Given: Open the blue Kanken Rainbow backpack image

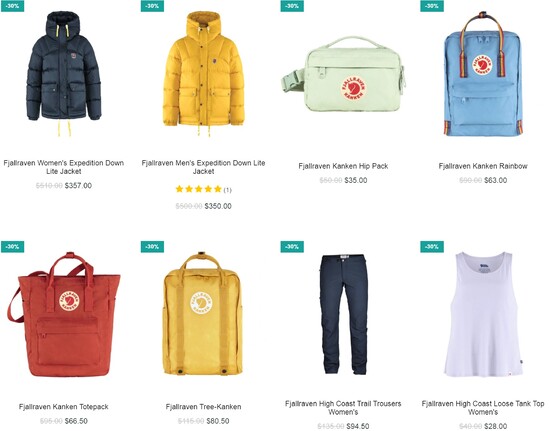Looking at the screenshot, I should 483,74.
